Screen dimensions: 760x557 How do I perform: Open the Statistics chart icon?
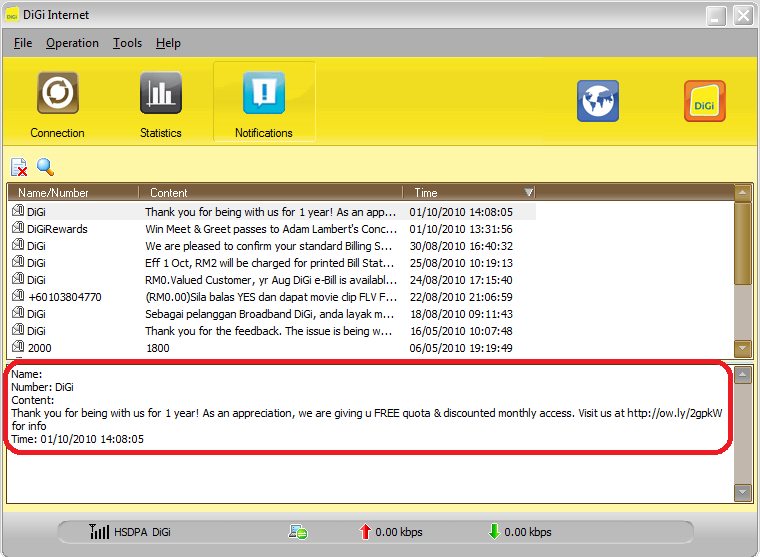tap(160, 94)
